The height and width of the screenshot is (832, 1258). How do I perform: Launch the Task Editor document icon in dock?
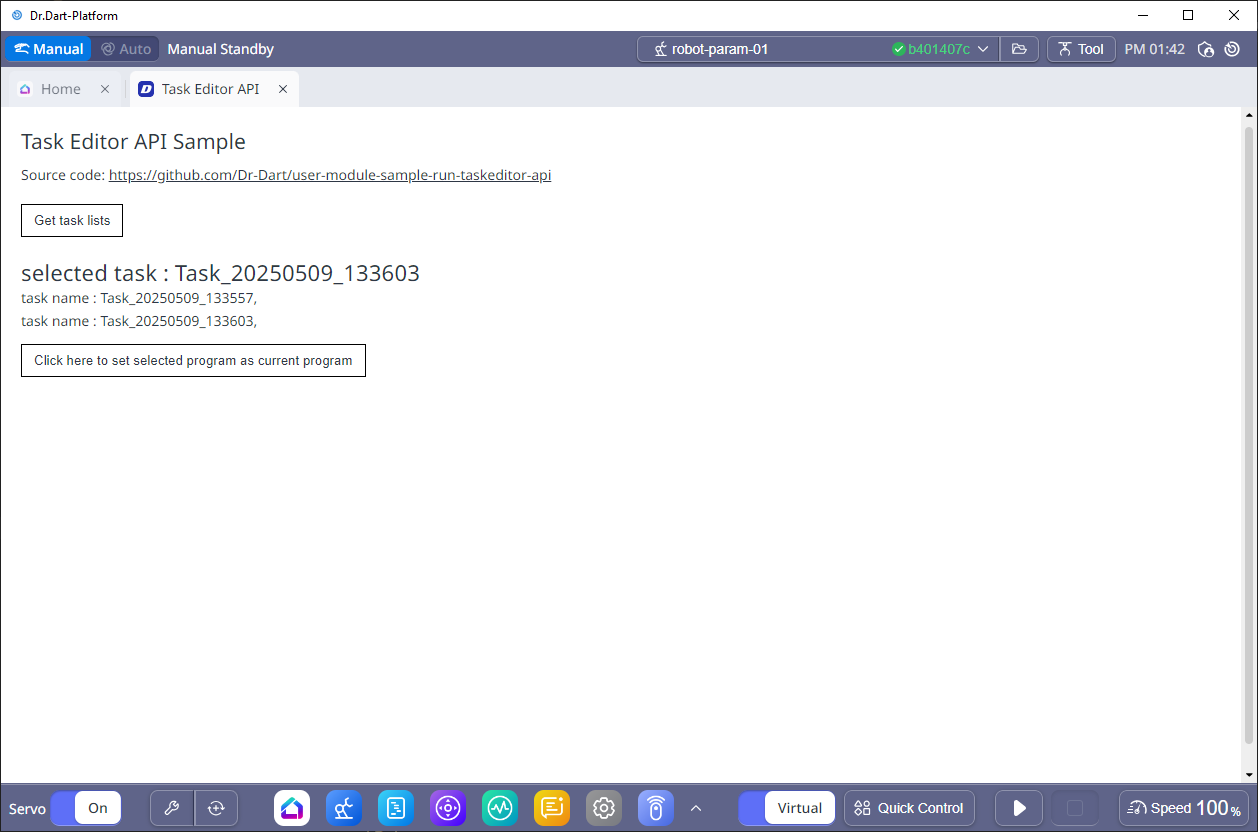[396, 808]
